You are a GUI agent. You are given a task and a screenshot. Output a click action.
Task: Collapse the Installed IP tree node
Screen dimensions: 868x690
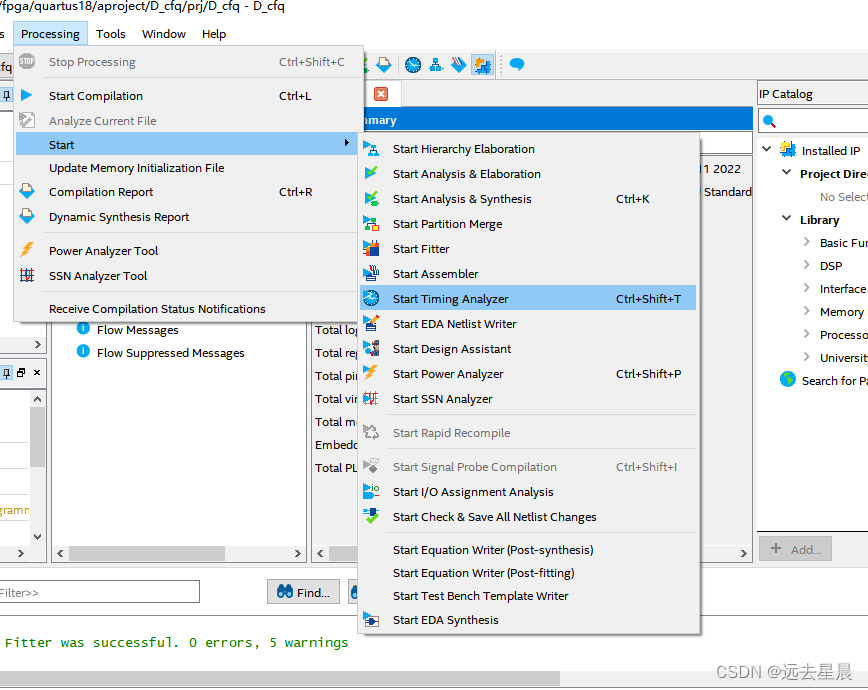767,149
